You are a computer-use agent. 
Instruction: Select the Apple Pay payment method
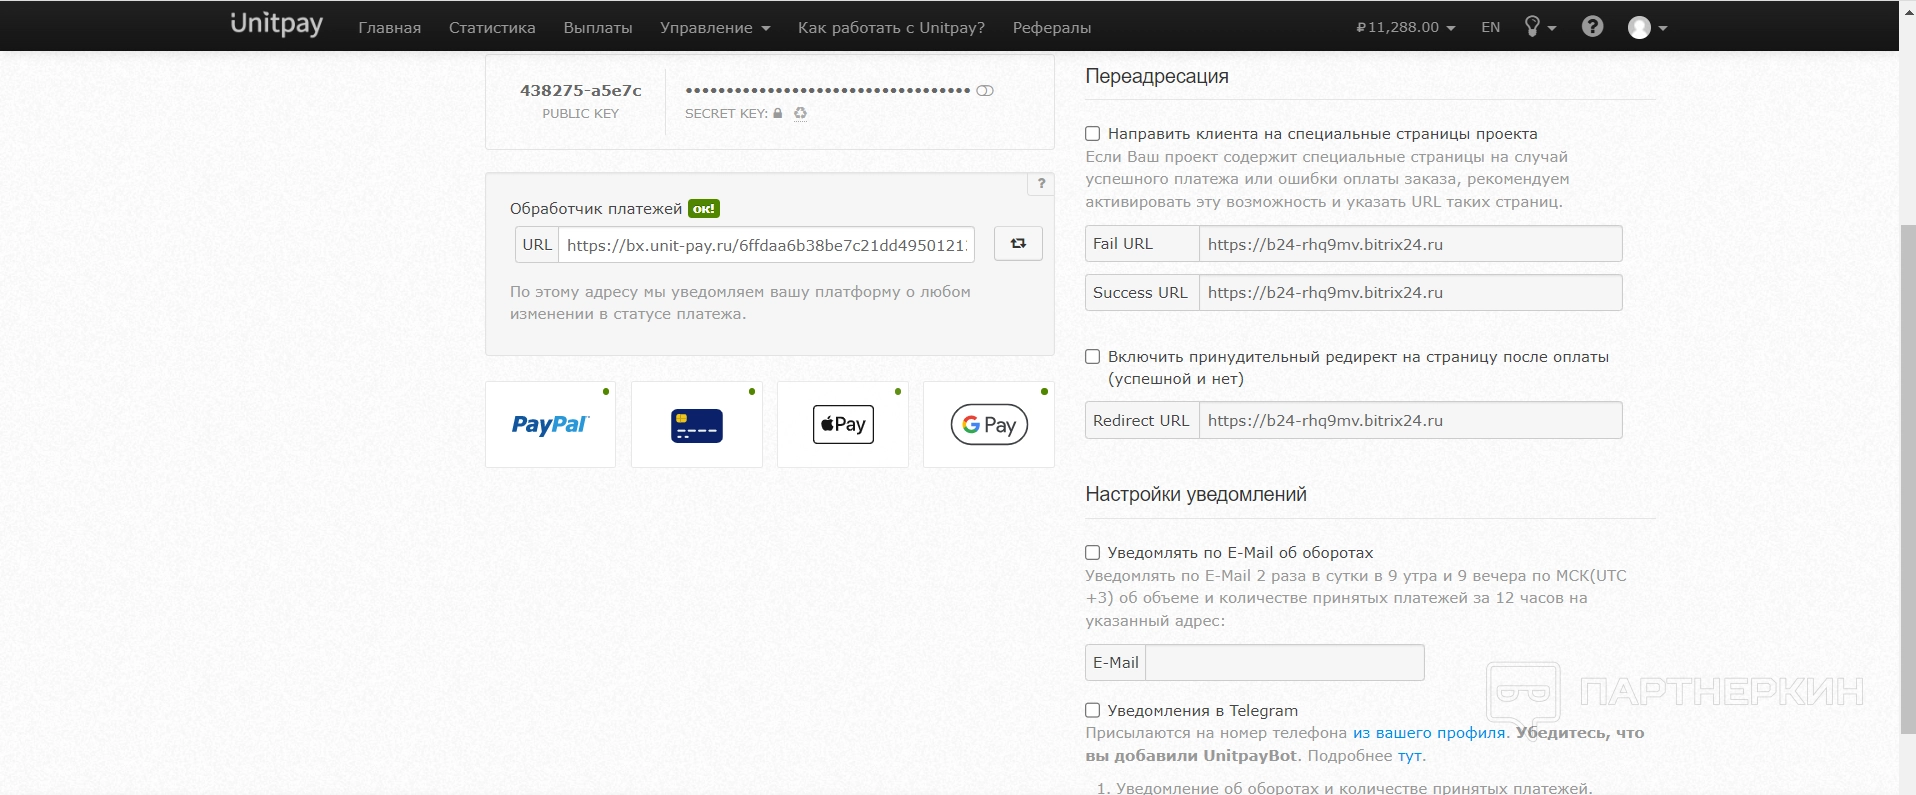[x=843, y=424]
